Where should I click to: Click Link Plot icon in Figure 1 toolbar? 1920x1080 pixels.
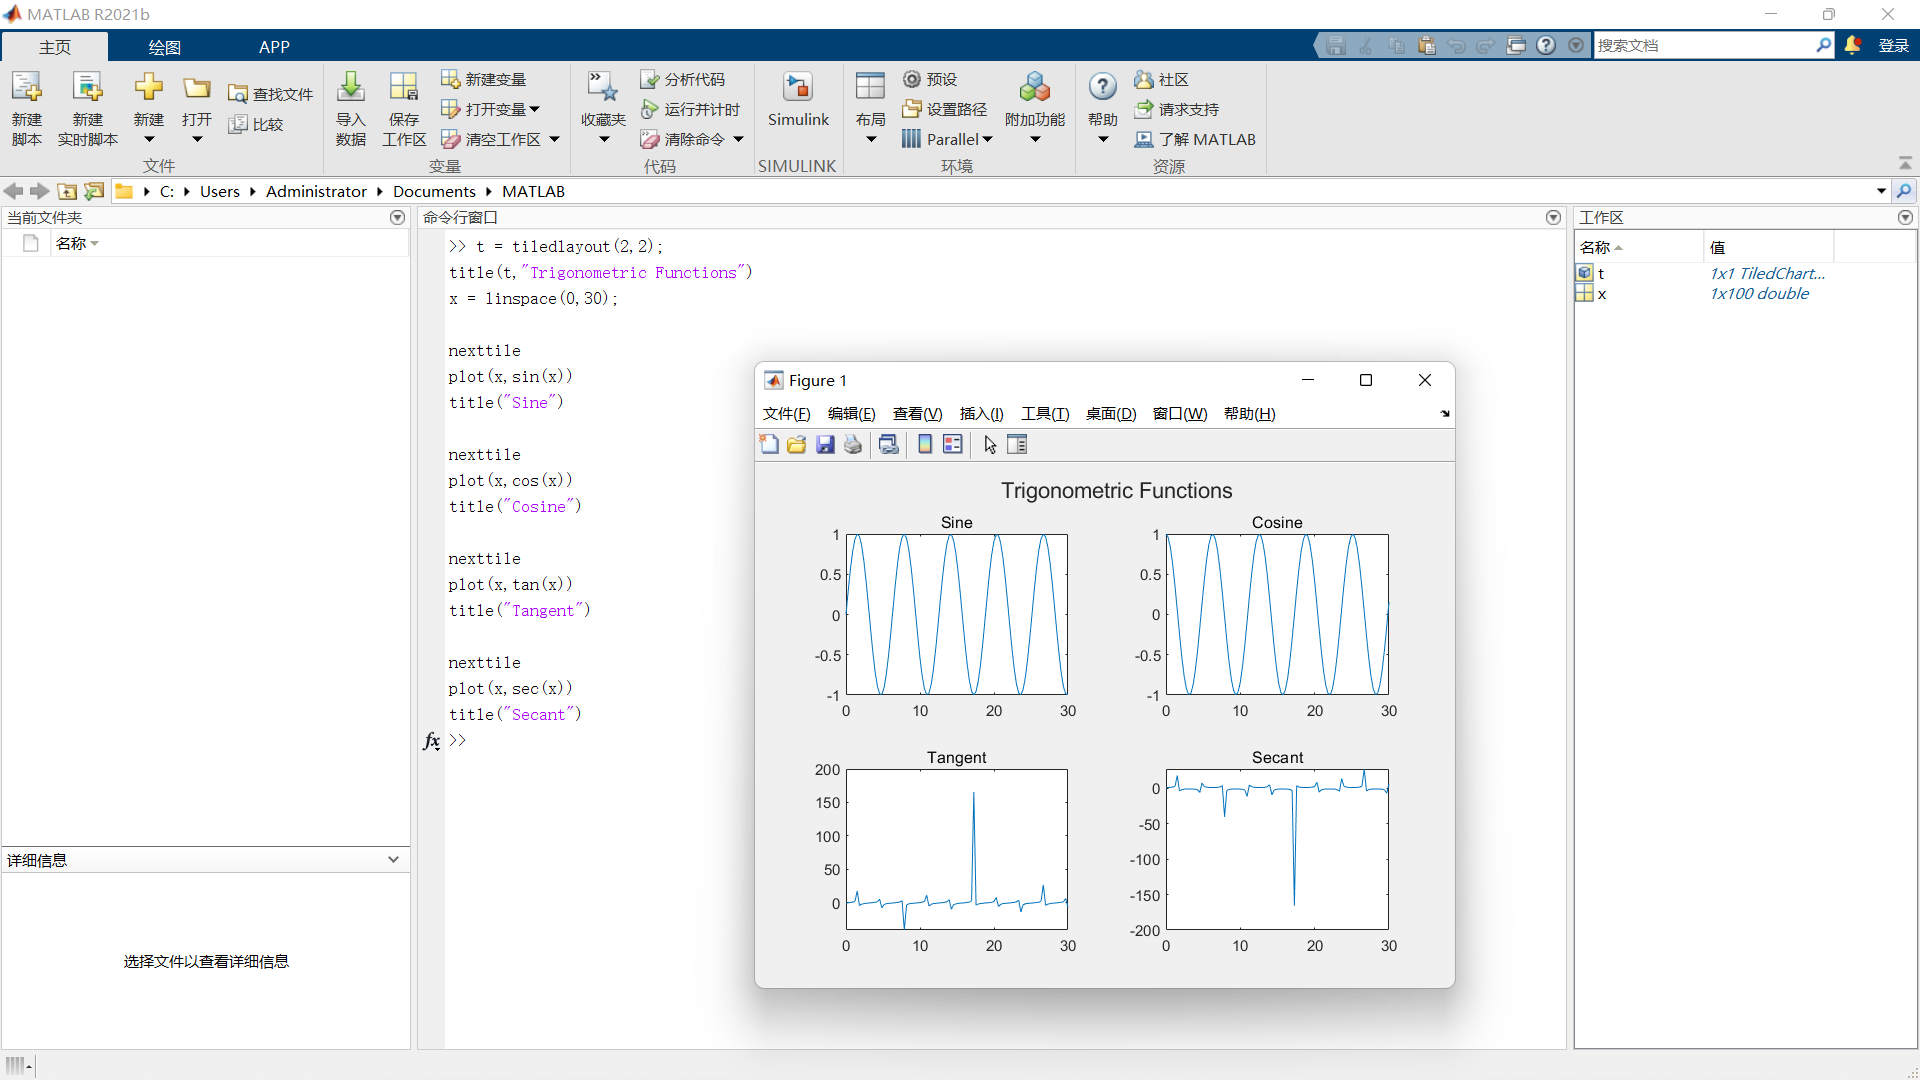[889, 445]
